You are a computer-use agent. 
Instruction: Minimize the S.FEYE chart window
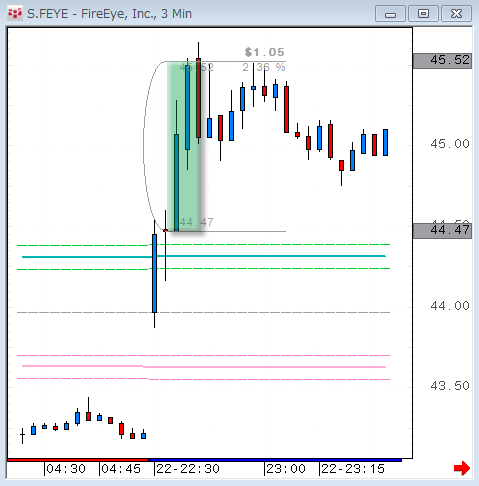[x=390, y=14]
